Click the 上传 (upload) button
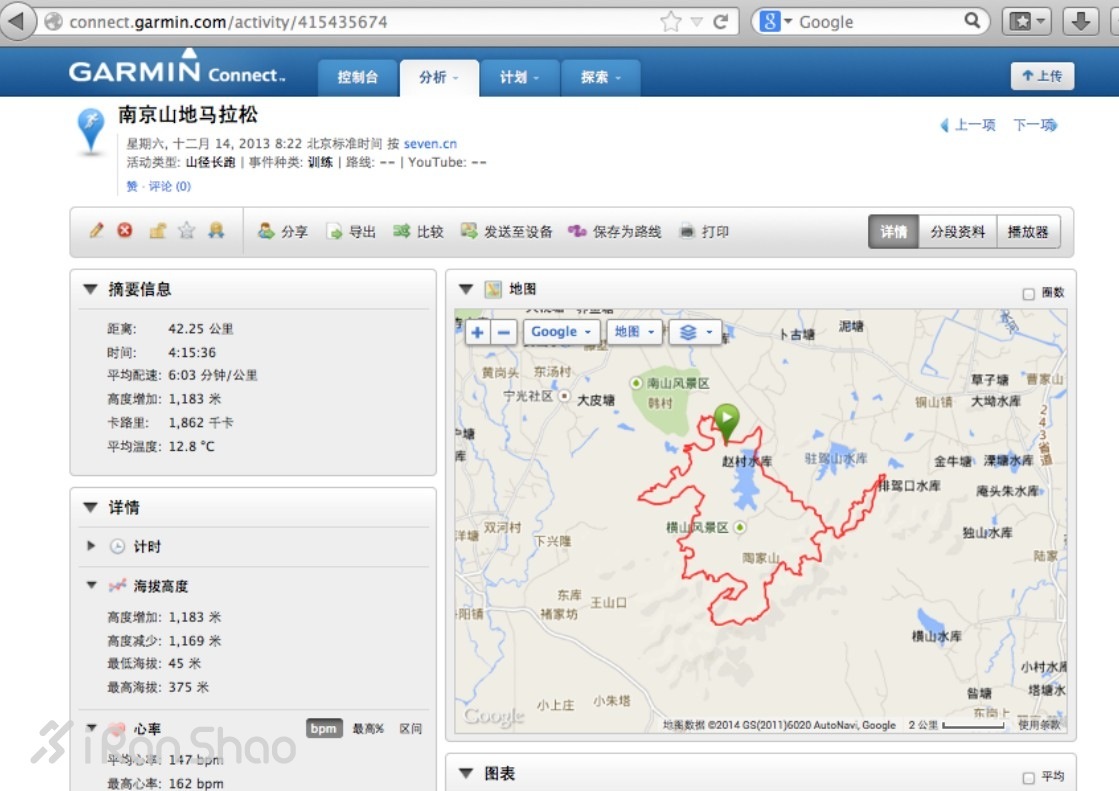Viewport: 1119px width, 791px height. coord(1042,76)
